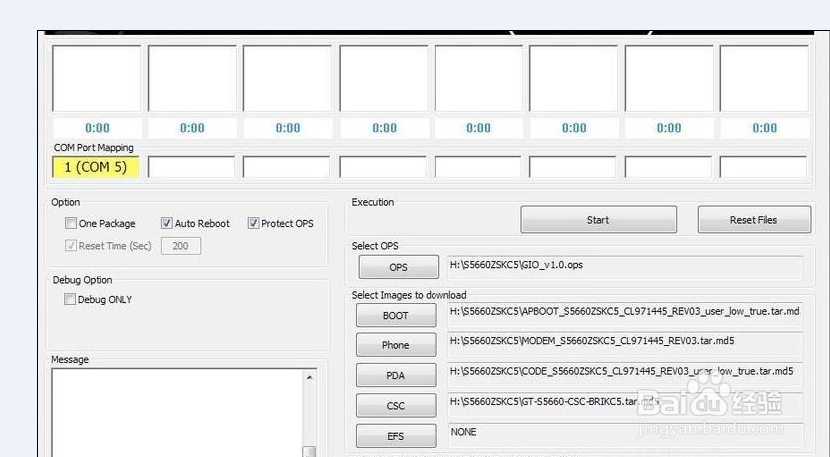This screenshot has width=830, height=457.
Task: Click the OPS path field GIO_v1.0.ops
Action: pos(625,268)
